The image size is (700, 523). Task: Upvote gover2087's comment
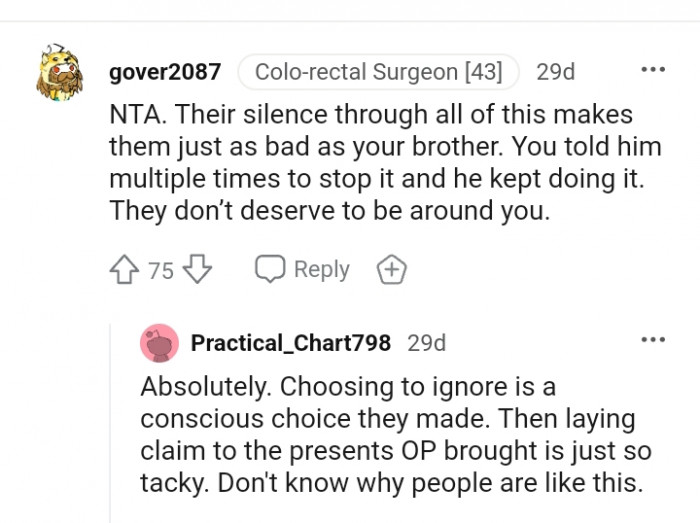(x=125, y=270)
